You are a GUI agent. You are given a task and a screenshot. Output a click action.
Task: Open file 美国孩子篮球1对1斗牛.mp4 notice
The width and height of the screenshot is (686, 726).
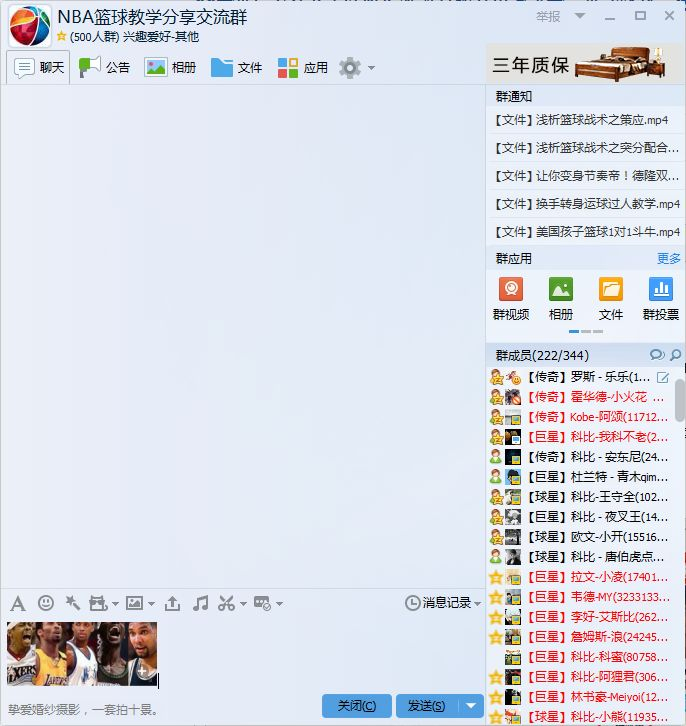coord(586,232)
